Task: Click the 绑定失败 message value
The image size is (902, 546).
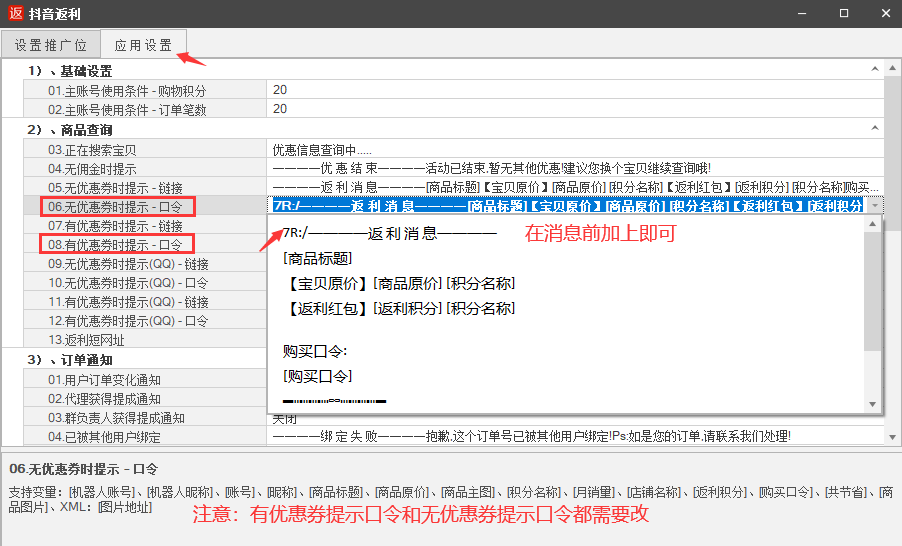Action: tap(575, 436)
